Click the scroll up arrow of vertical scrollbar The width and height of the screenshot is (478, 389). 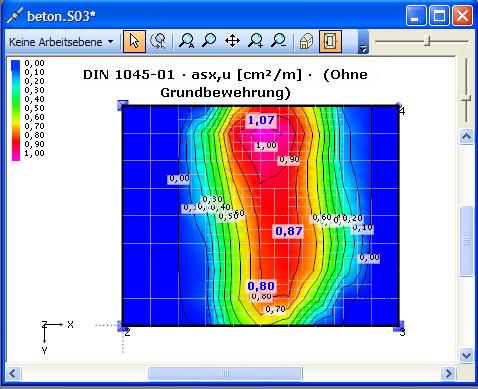pyautogui.click(x=466, y=136)
